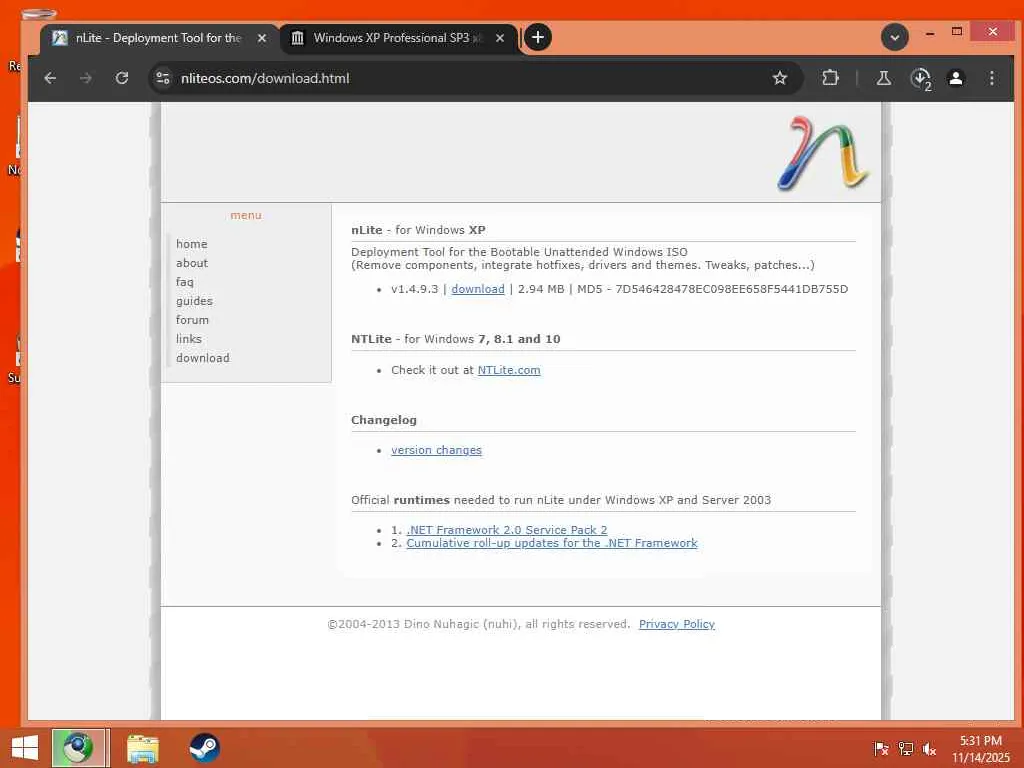Close the nLite Deployment Tool tab
Image resolution: width=1024 pixels, height=768 pixels.
tap(262, 38)
